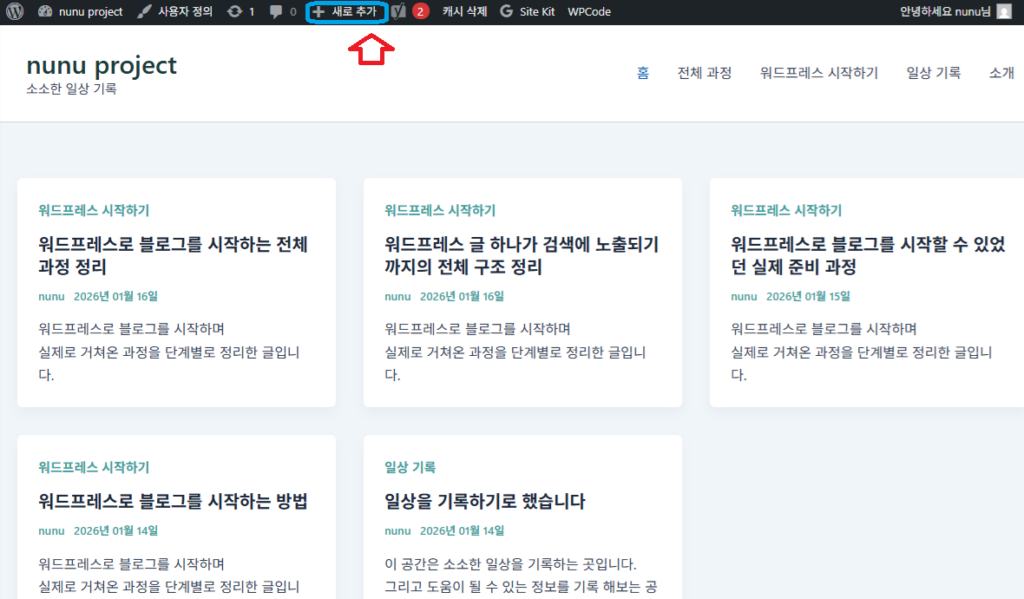The image size is (1024, 599).
Task: Go to 전체 과정 menu item
Action: pyautogui.click(x=704, y=73)
